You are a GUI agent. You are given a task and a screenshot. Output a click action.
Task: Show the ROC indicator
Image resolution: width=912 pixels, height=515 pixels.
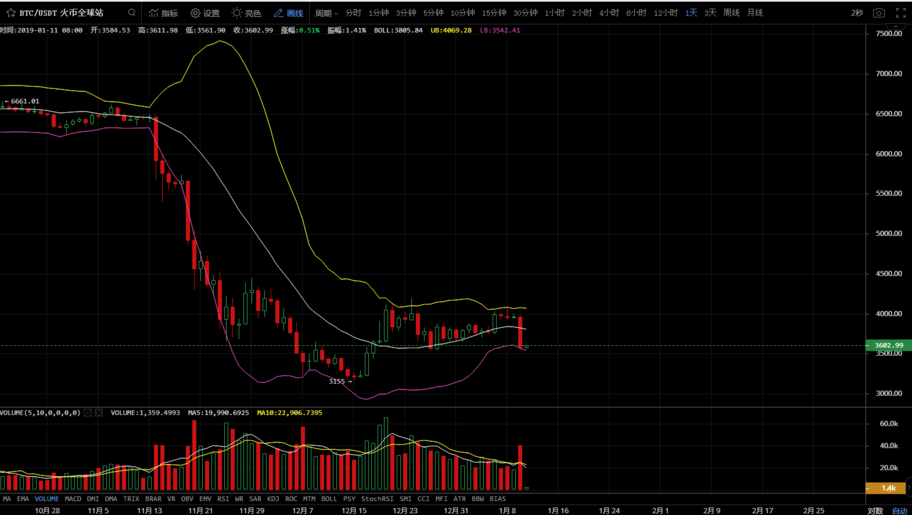[291, 499]
